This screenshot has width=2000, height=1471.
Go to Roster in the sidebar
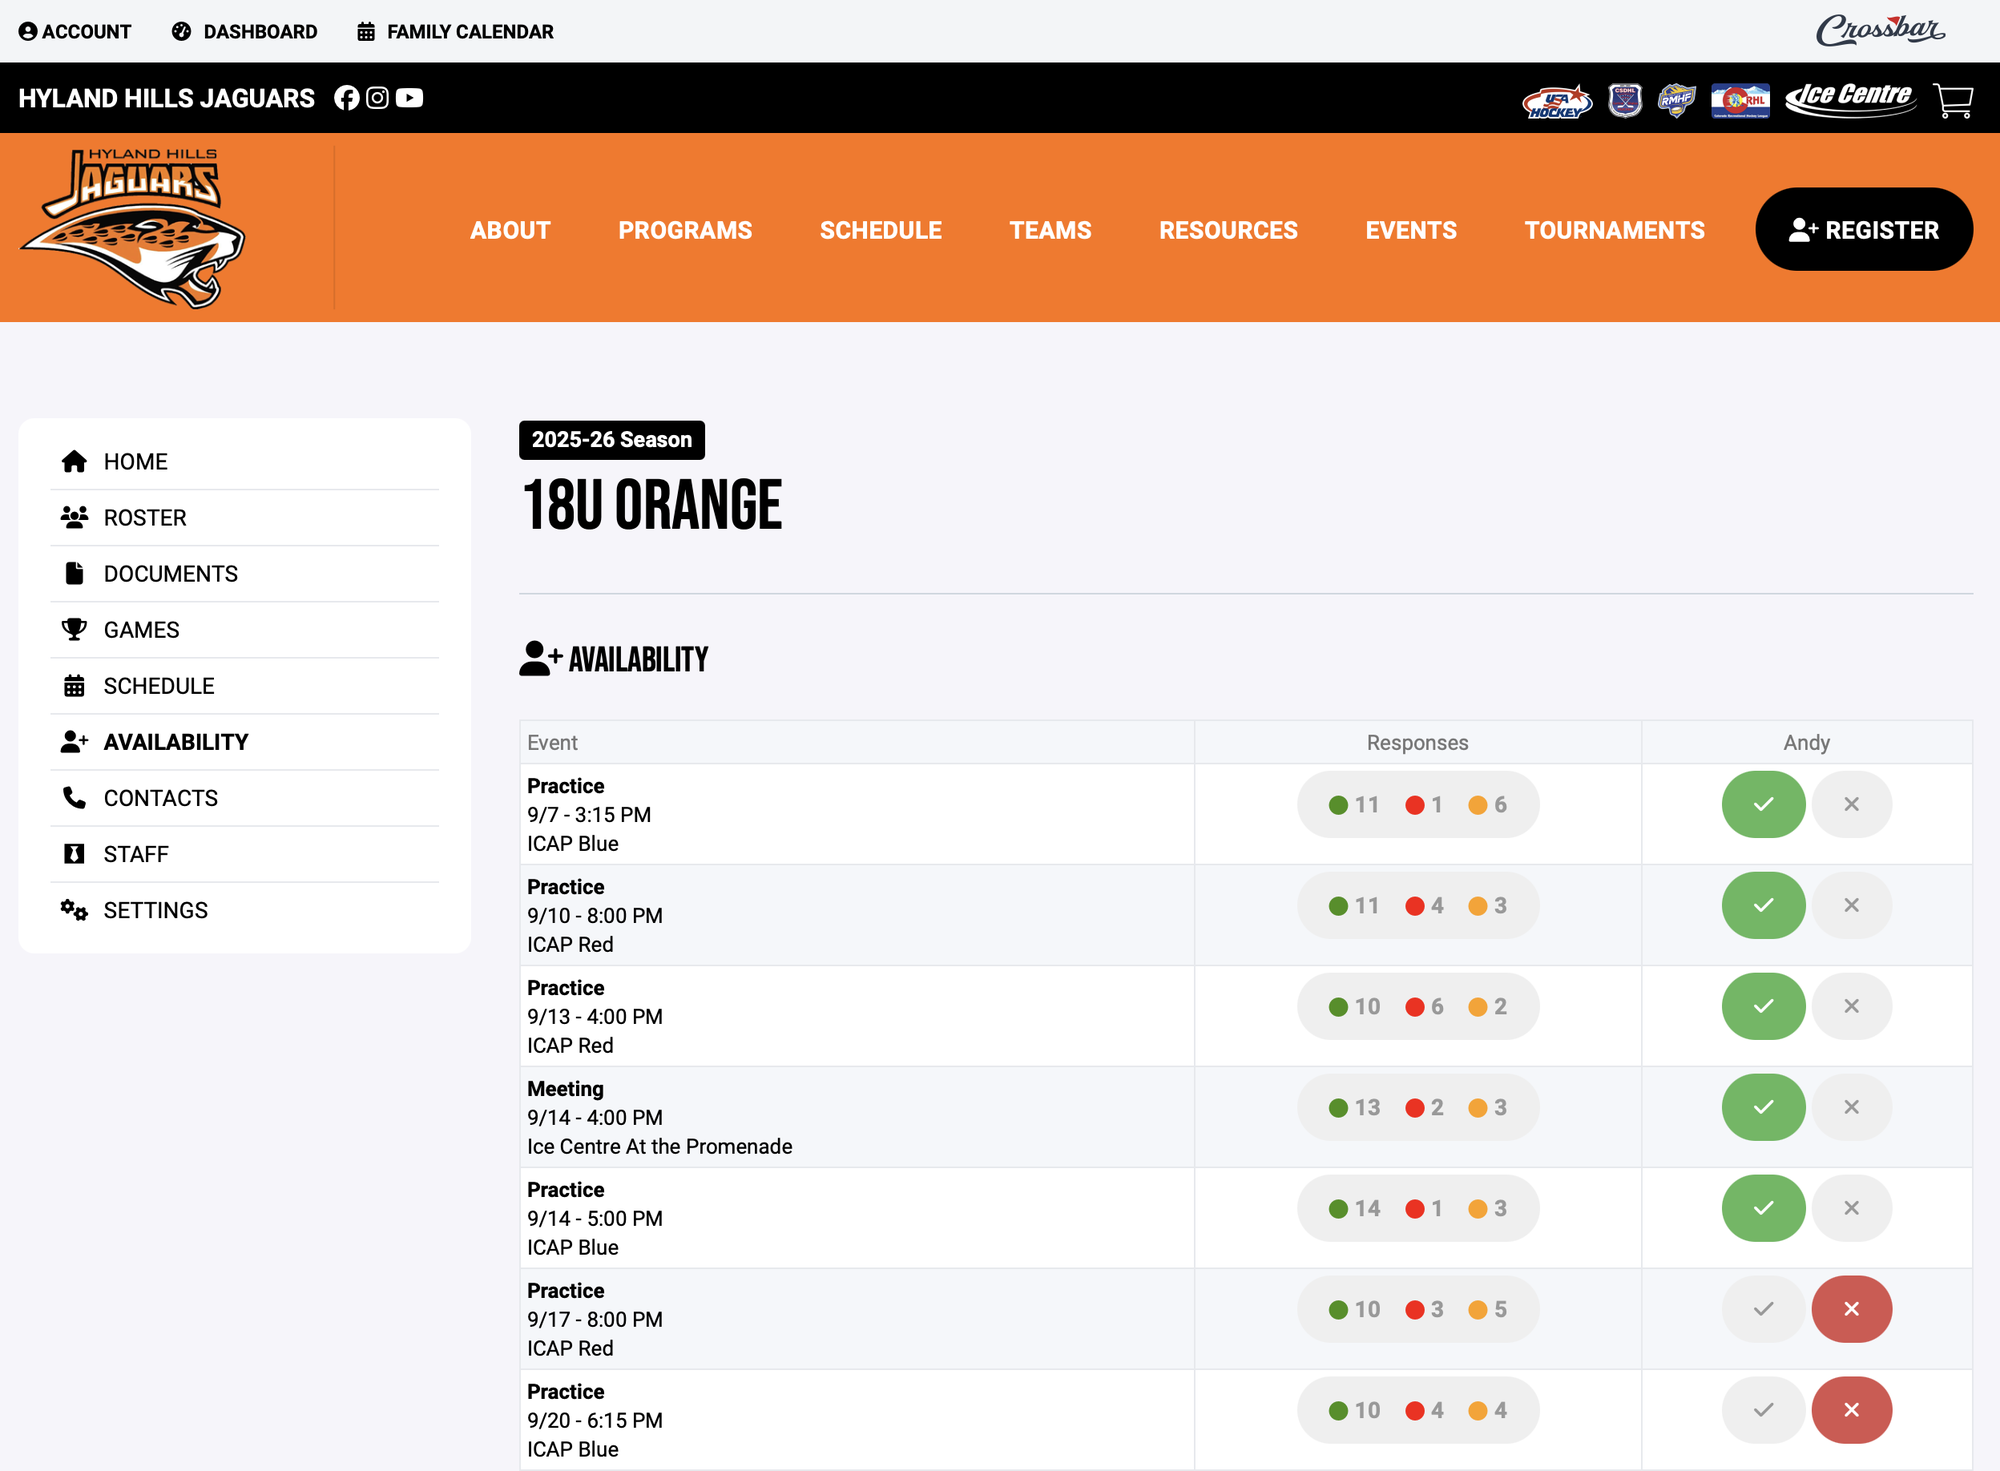145,518
